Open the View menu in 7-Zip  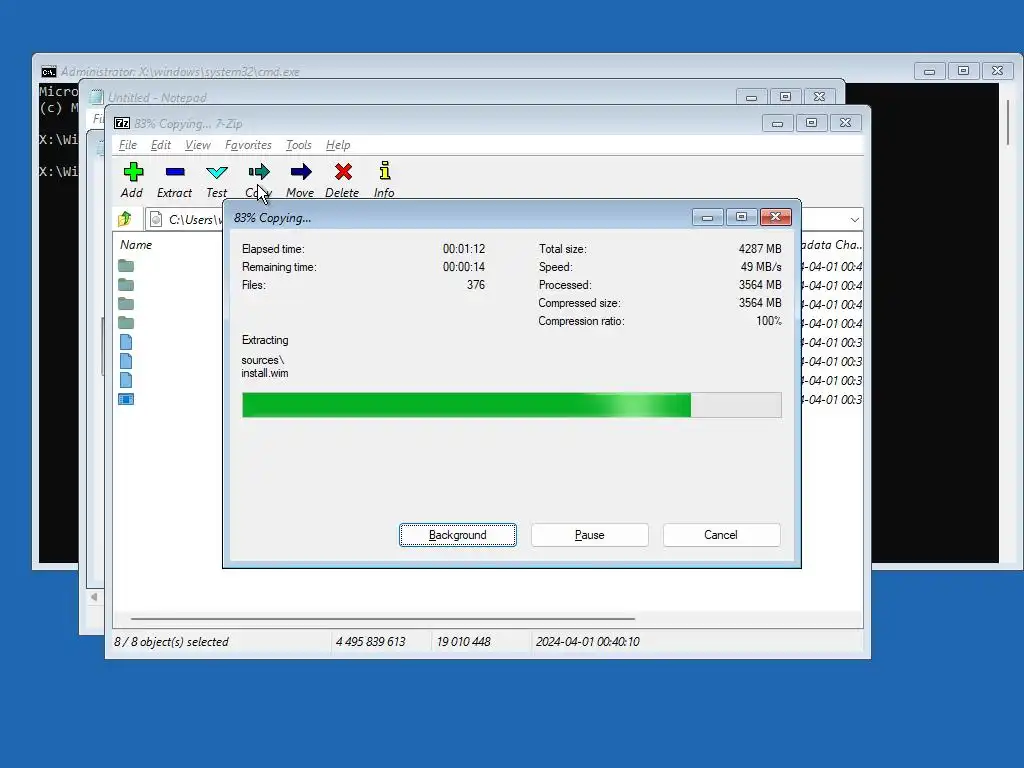pyautogui.click(x=198, y=145)
